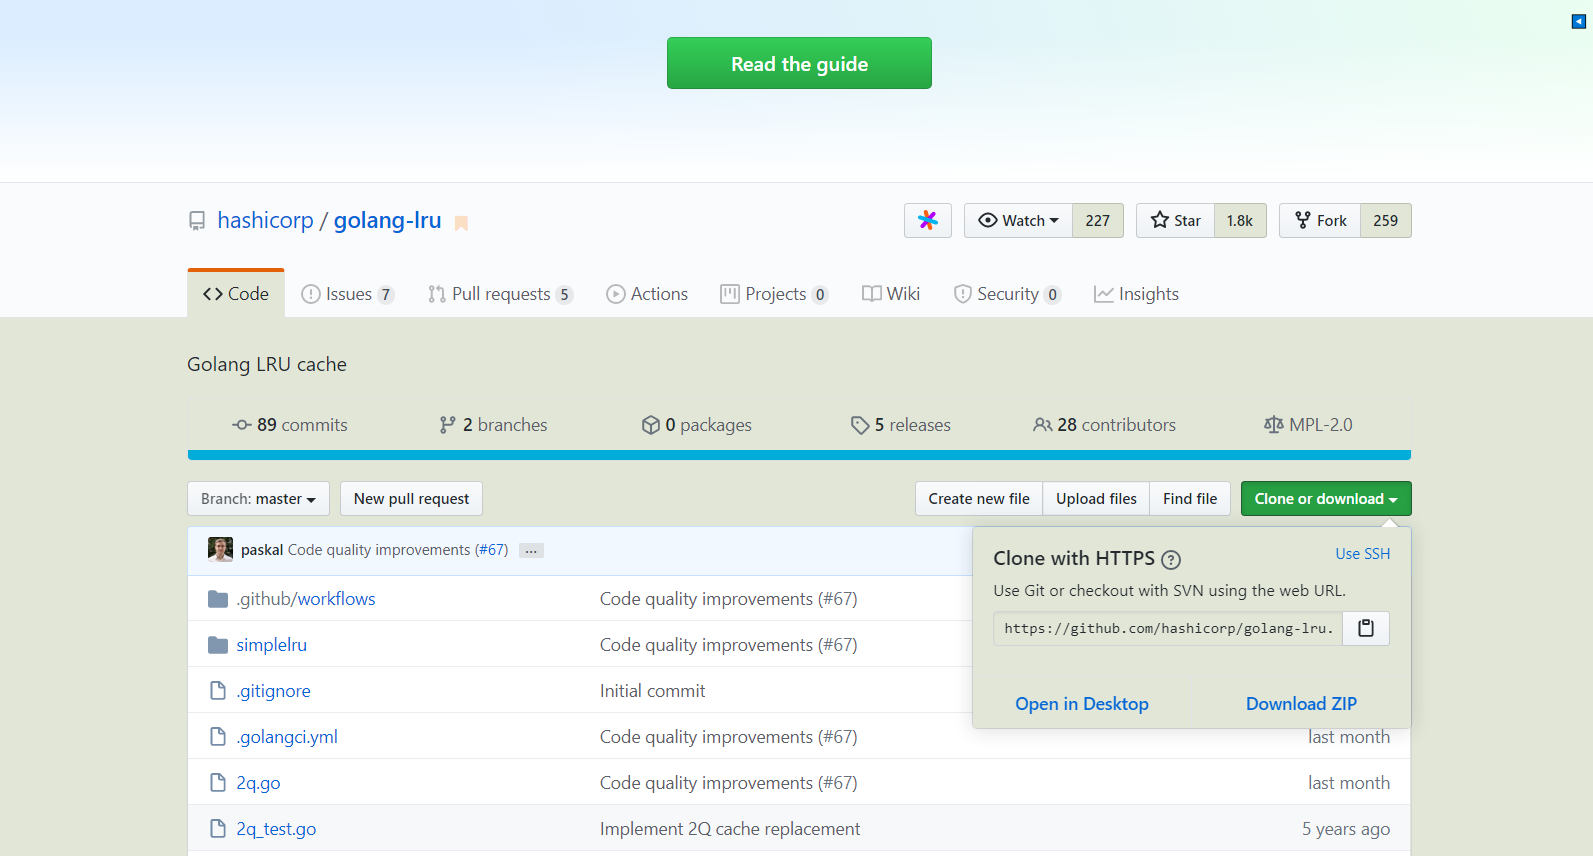Show the 28 contributors
The width and height of the screenshot is (1593, 856).
tap(1105, 425)
